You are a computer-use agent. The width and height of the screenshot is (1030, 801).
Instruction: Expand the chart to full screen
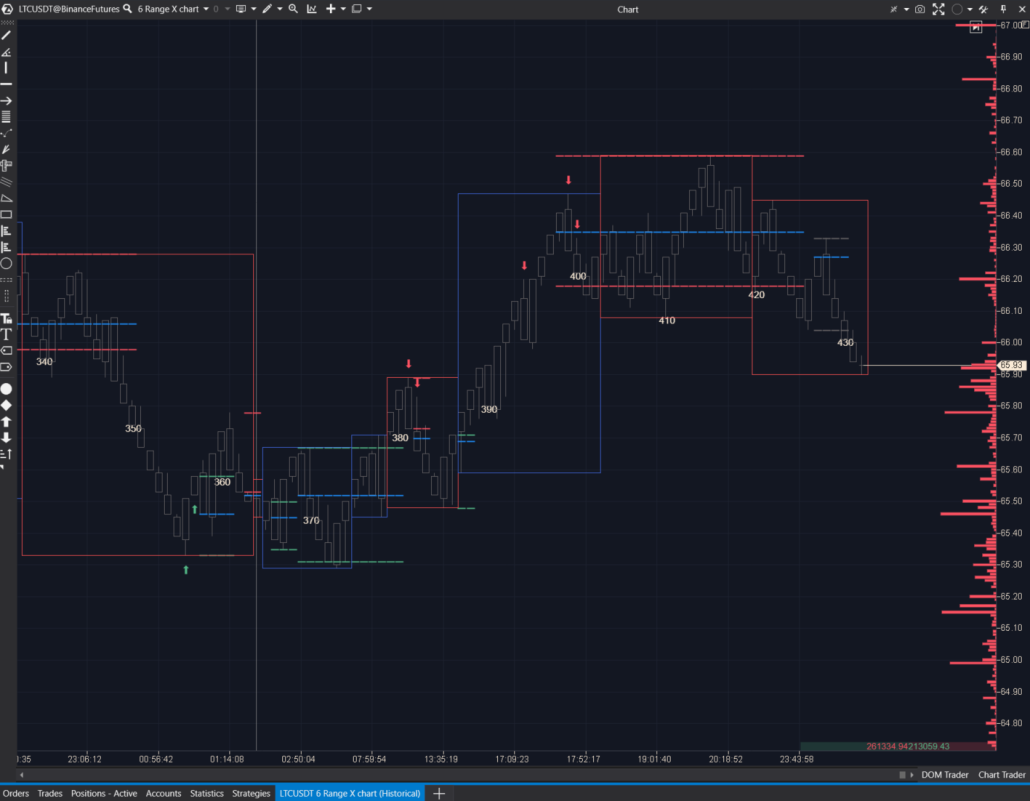coord(939,9)
